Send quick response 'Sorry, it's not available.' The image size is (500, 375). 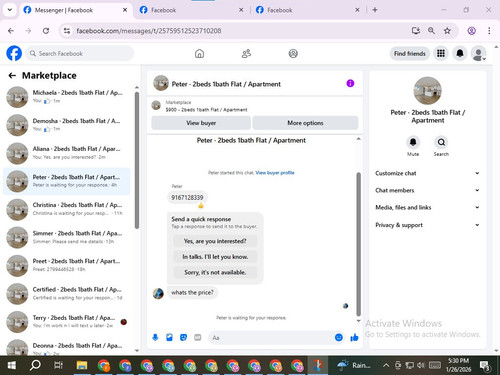215,272
